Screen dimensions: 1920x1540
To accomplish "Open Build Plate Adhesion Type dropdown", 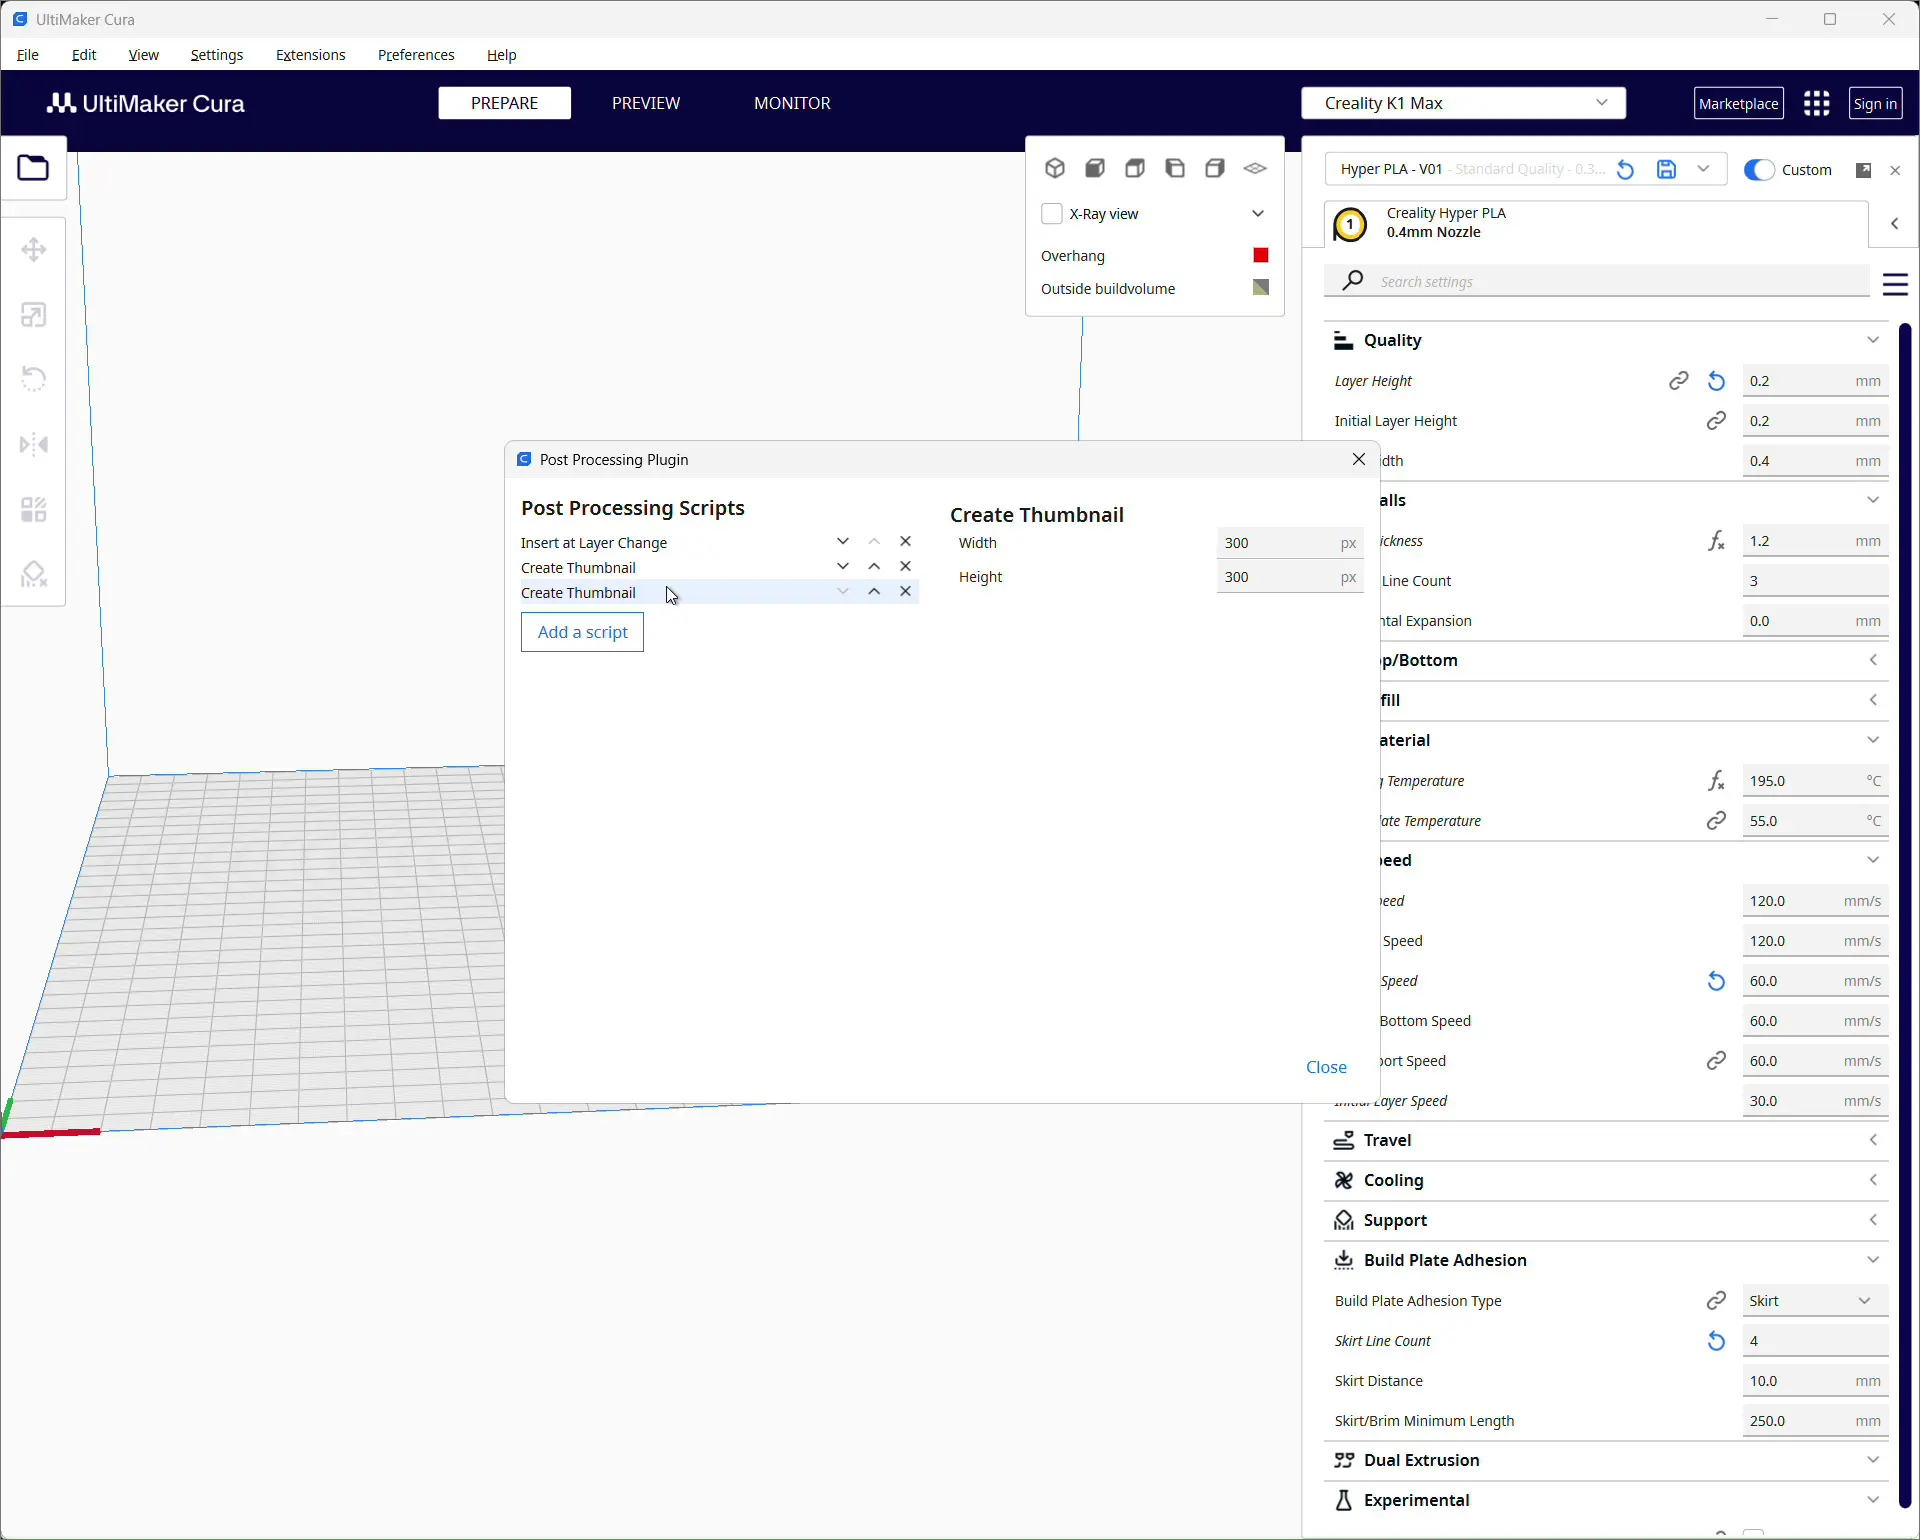I will [x=1815, y=1301].
